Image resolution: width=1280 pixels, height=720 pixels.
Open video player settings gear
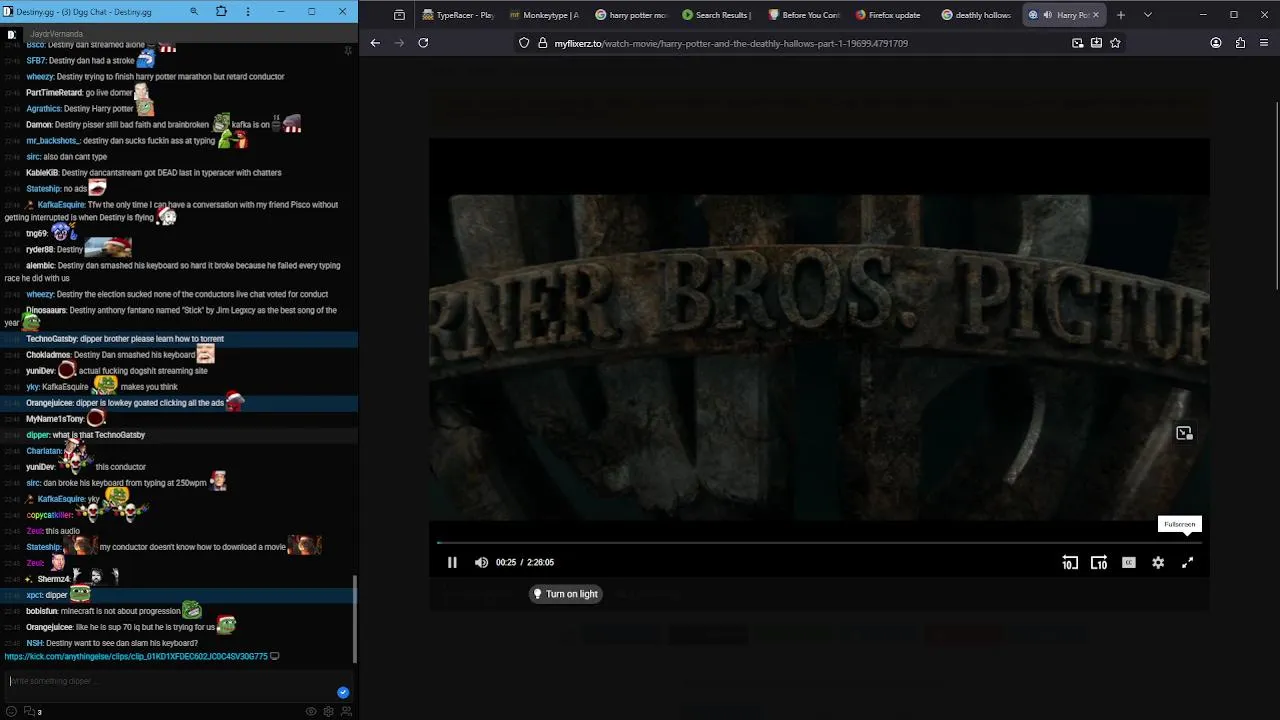point(1158,563)
